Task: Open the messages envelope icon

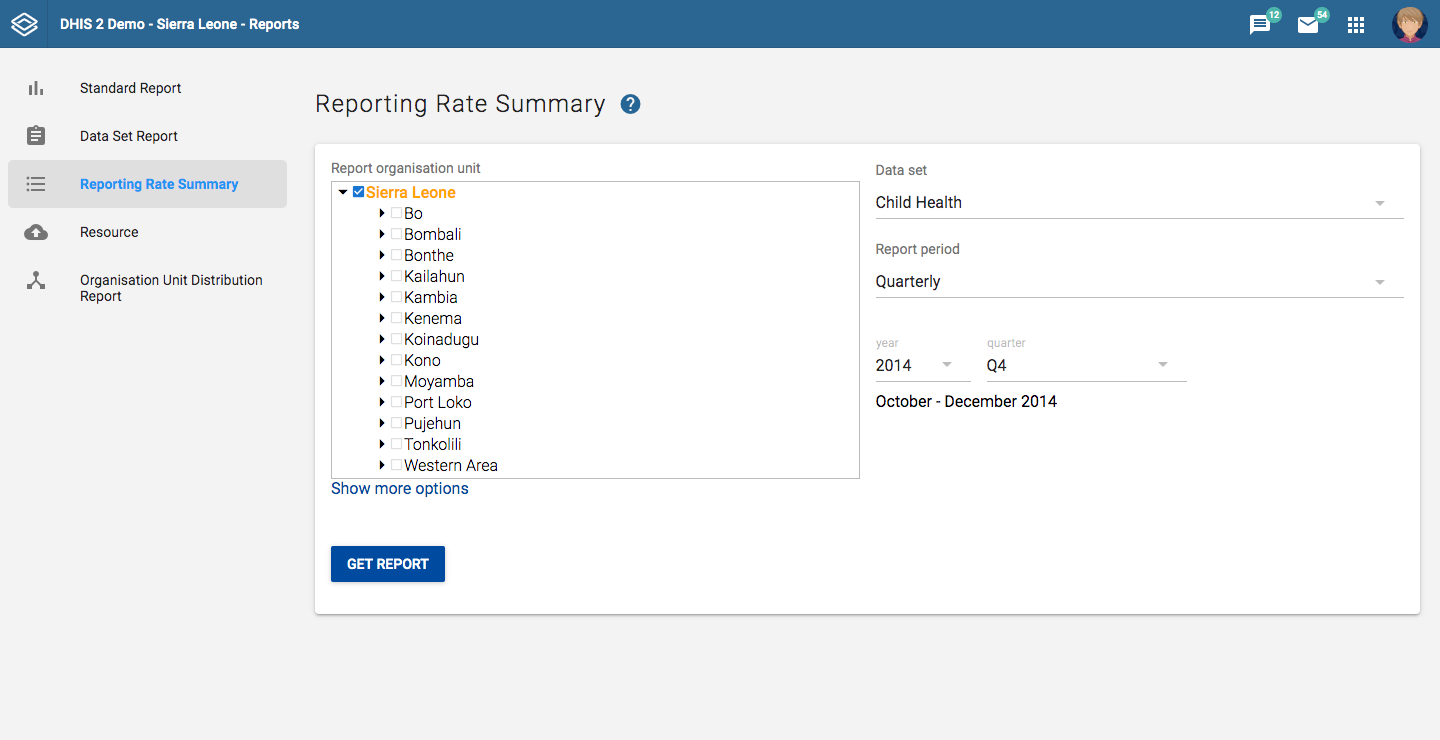Action: 1308,25
